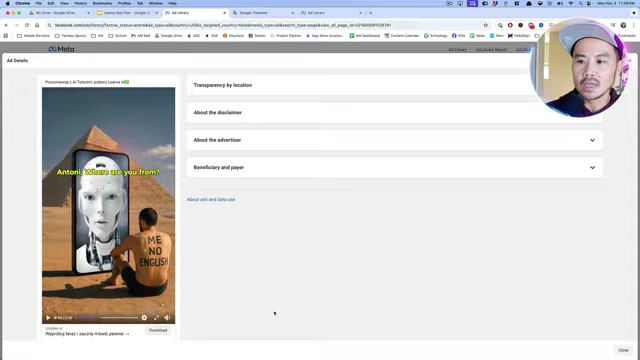Open App Store localization bookmark
This screenshot has height=360, width=640.
[x=325, y=36]
